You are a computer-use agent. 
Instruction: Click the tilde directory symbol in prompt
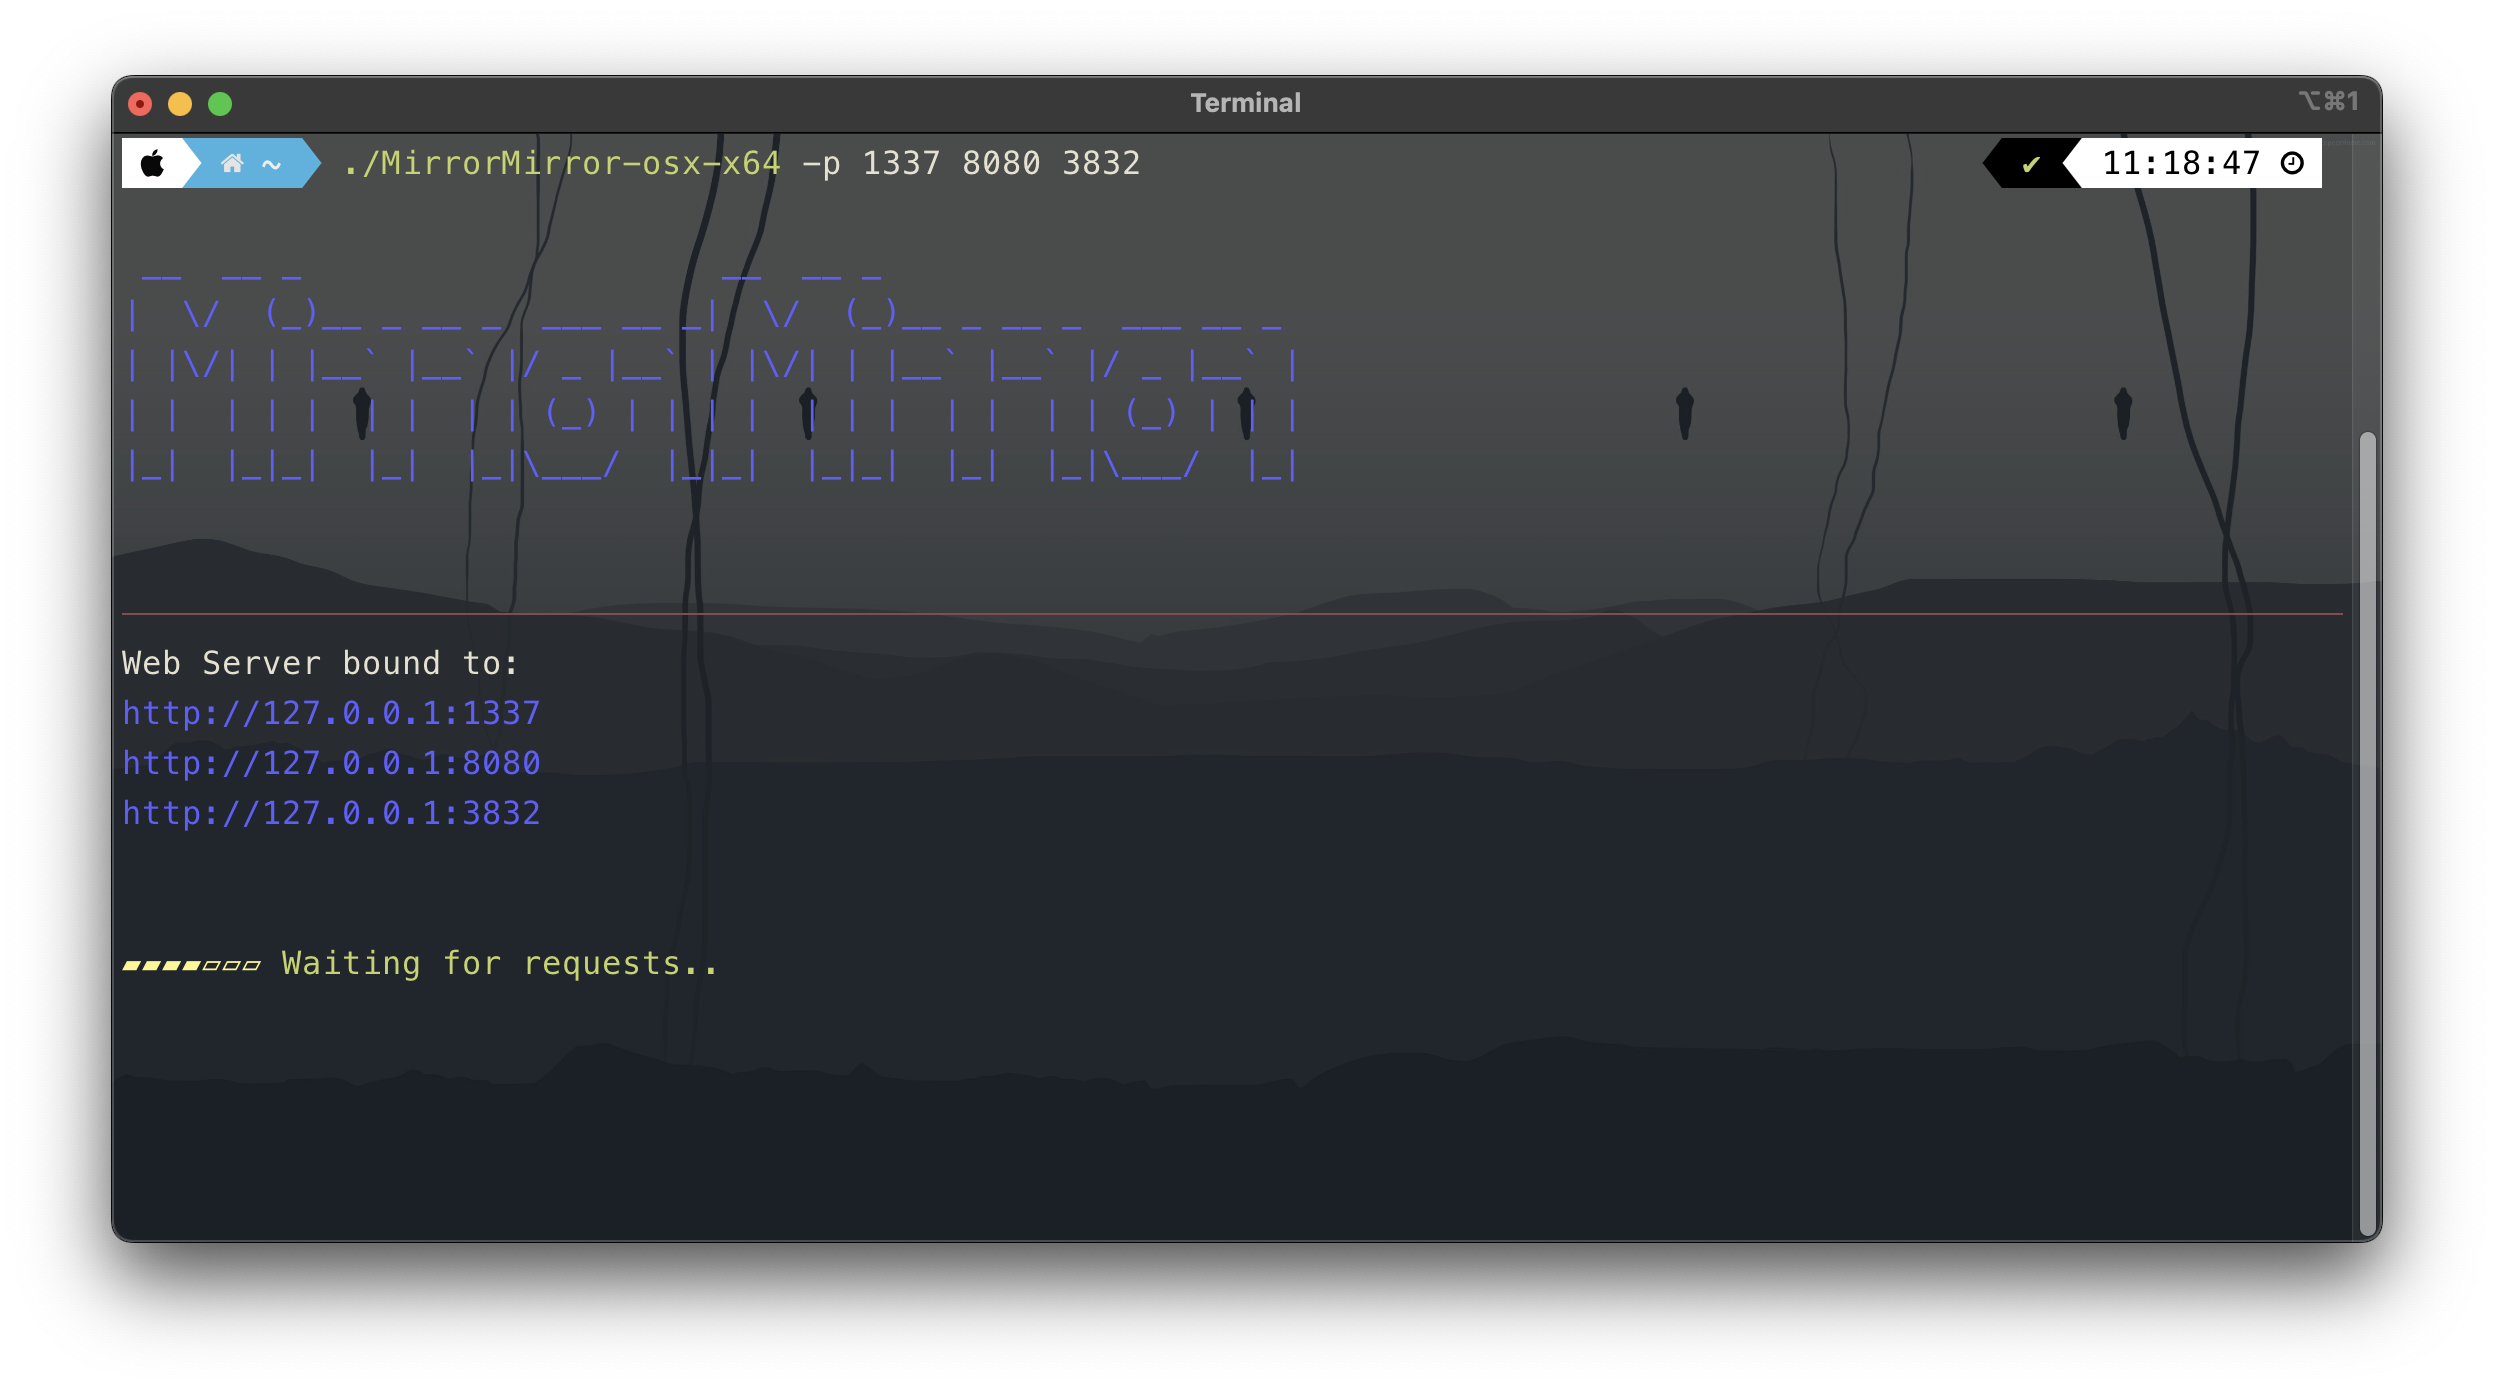[x=272, y=164]
